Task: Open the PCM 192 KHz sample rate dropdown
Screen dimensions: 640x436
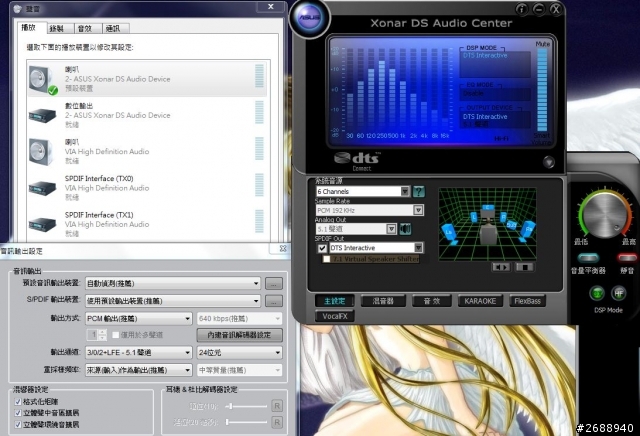Action: [369, 210]
